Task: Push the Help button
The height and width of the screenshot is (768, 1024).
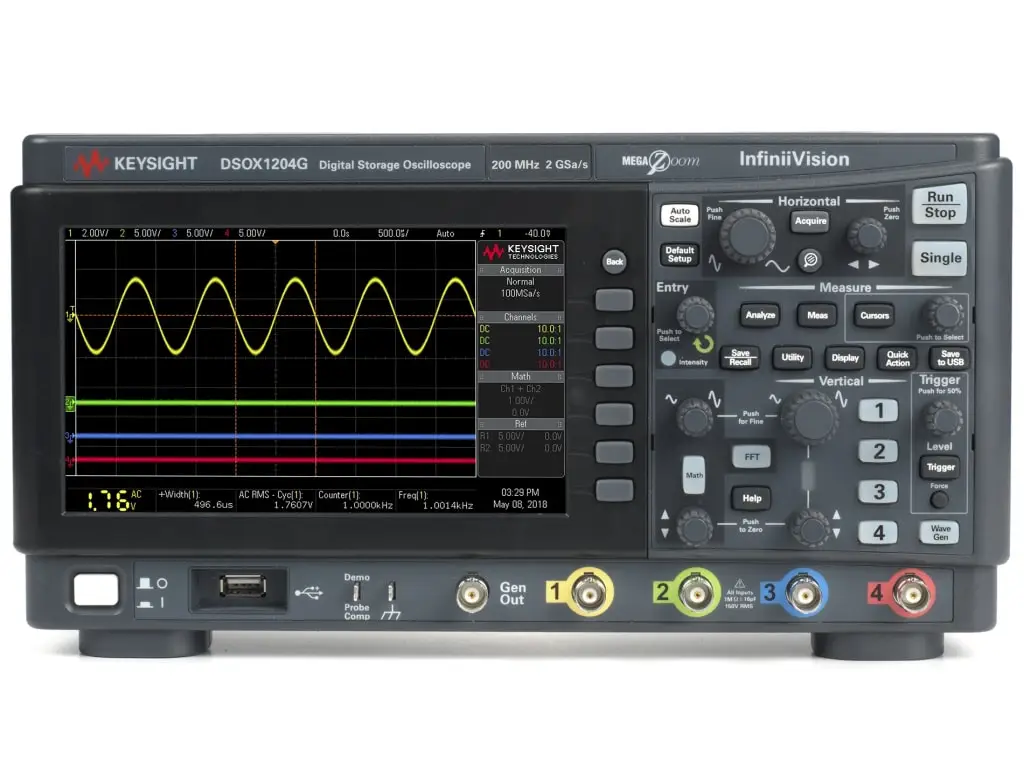Action: [x=752, y=498]
